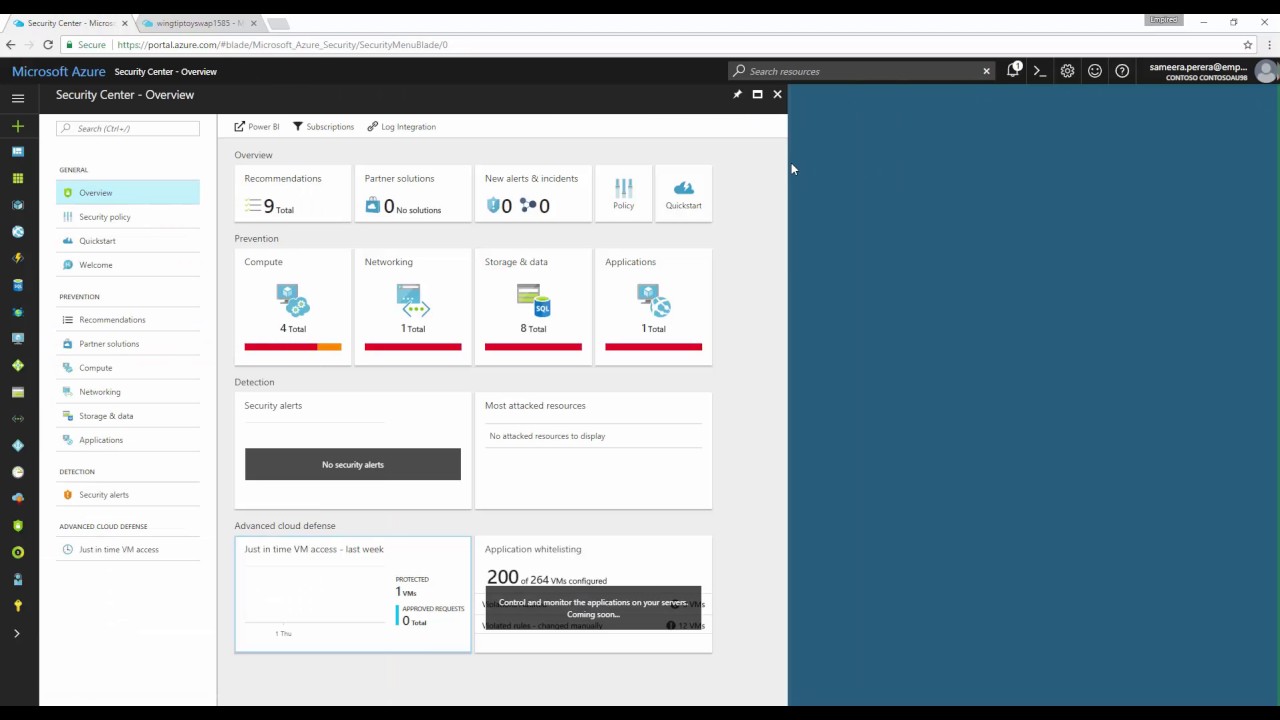Open Log Integration in the toolbar
Screen dimensions: 1280x720
[401, 127]
